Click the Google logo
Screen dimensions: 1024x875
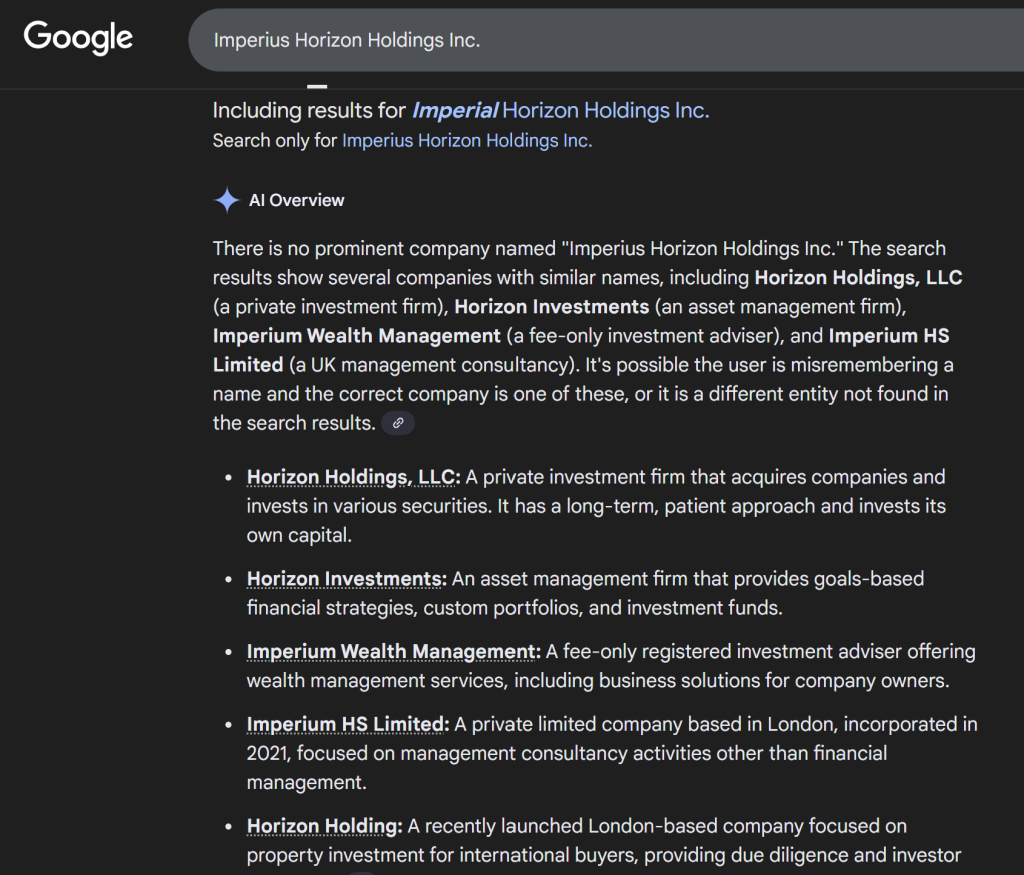pos(78,38)
